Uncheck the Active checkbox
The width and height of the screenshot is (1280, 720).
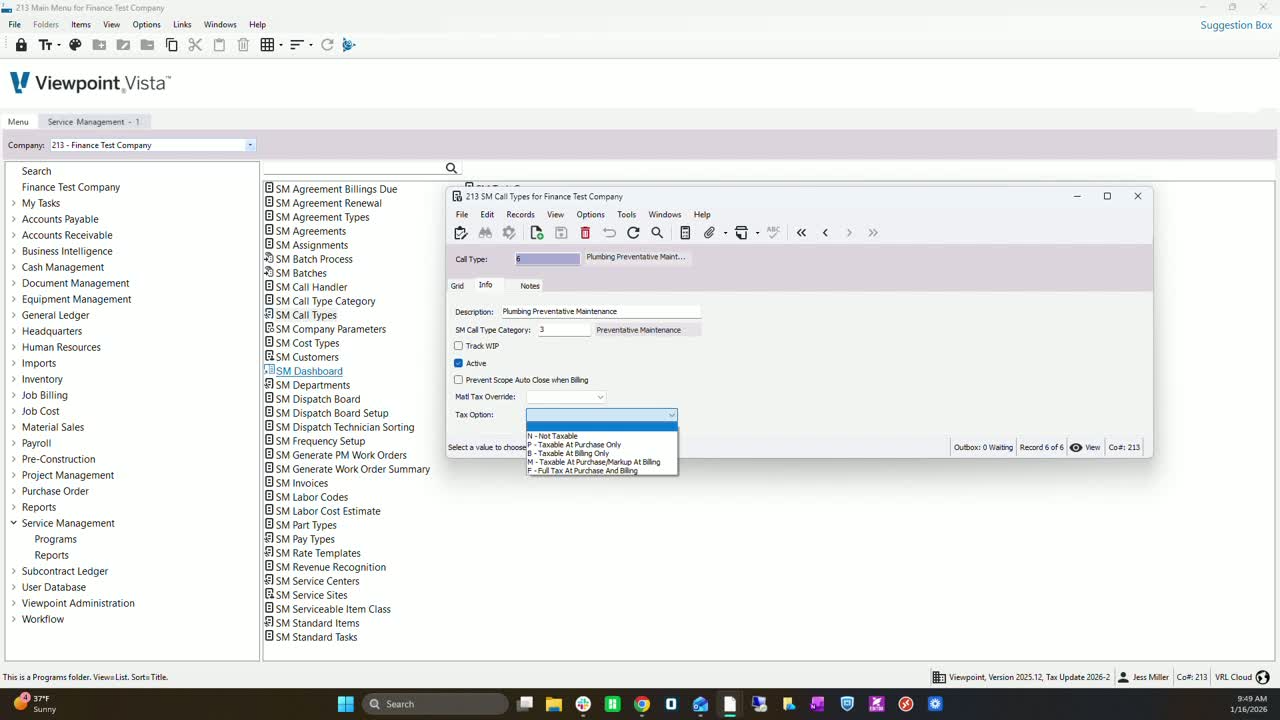pyautogui.click(x=459, y=363)
